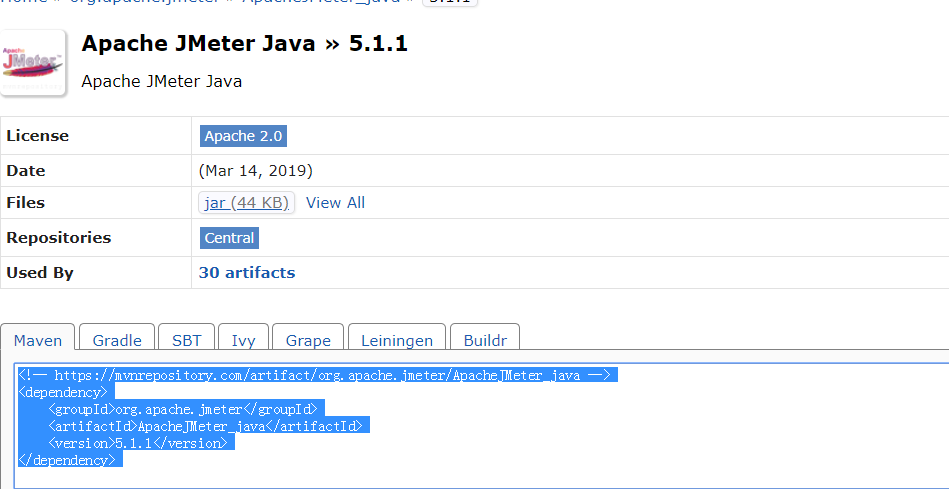This screenshot has width=949, height=489.
Task: Select the Maven tab
Action: pos(38,340)
